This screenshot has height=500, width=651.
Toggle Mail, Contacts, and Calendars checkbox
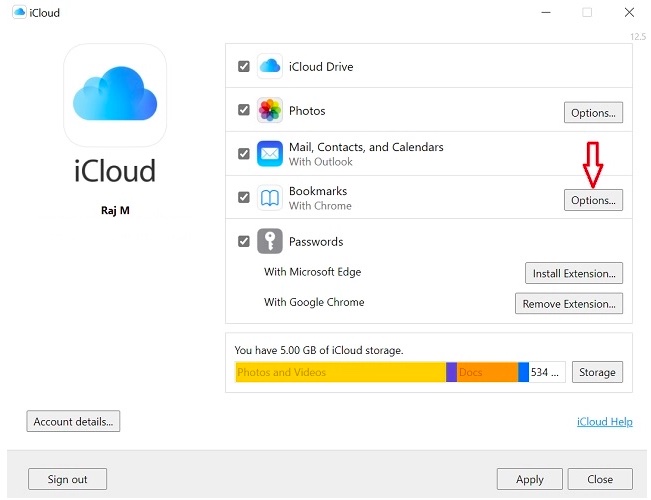click(244, 154)
